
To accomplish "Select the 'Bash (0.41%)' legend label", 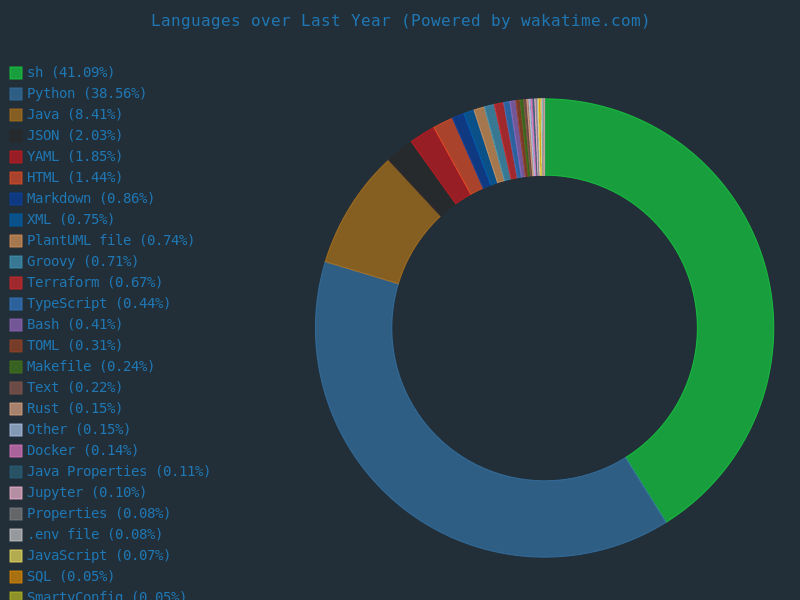I will [x=75, y=324].
